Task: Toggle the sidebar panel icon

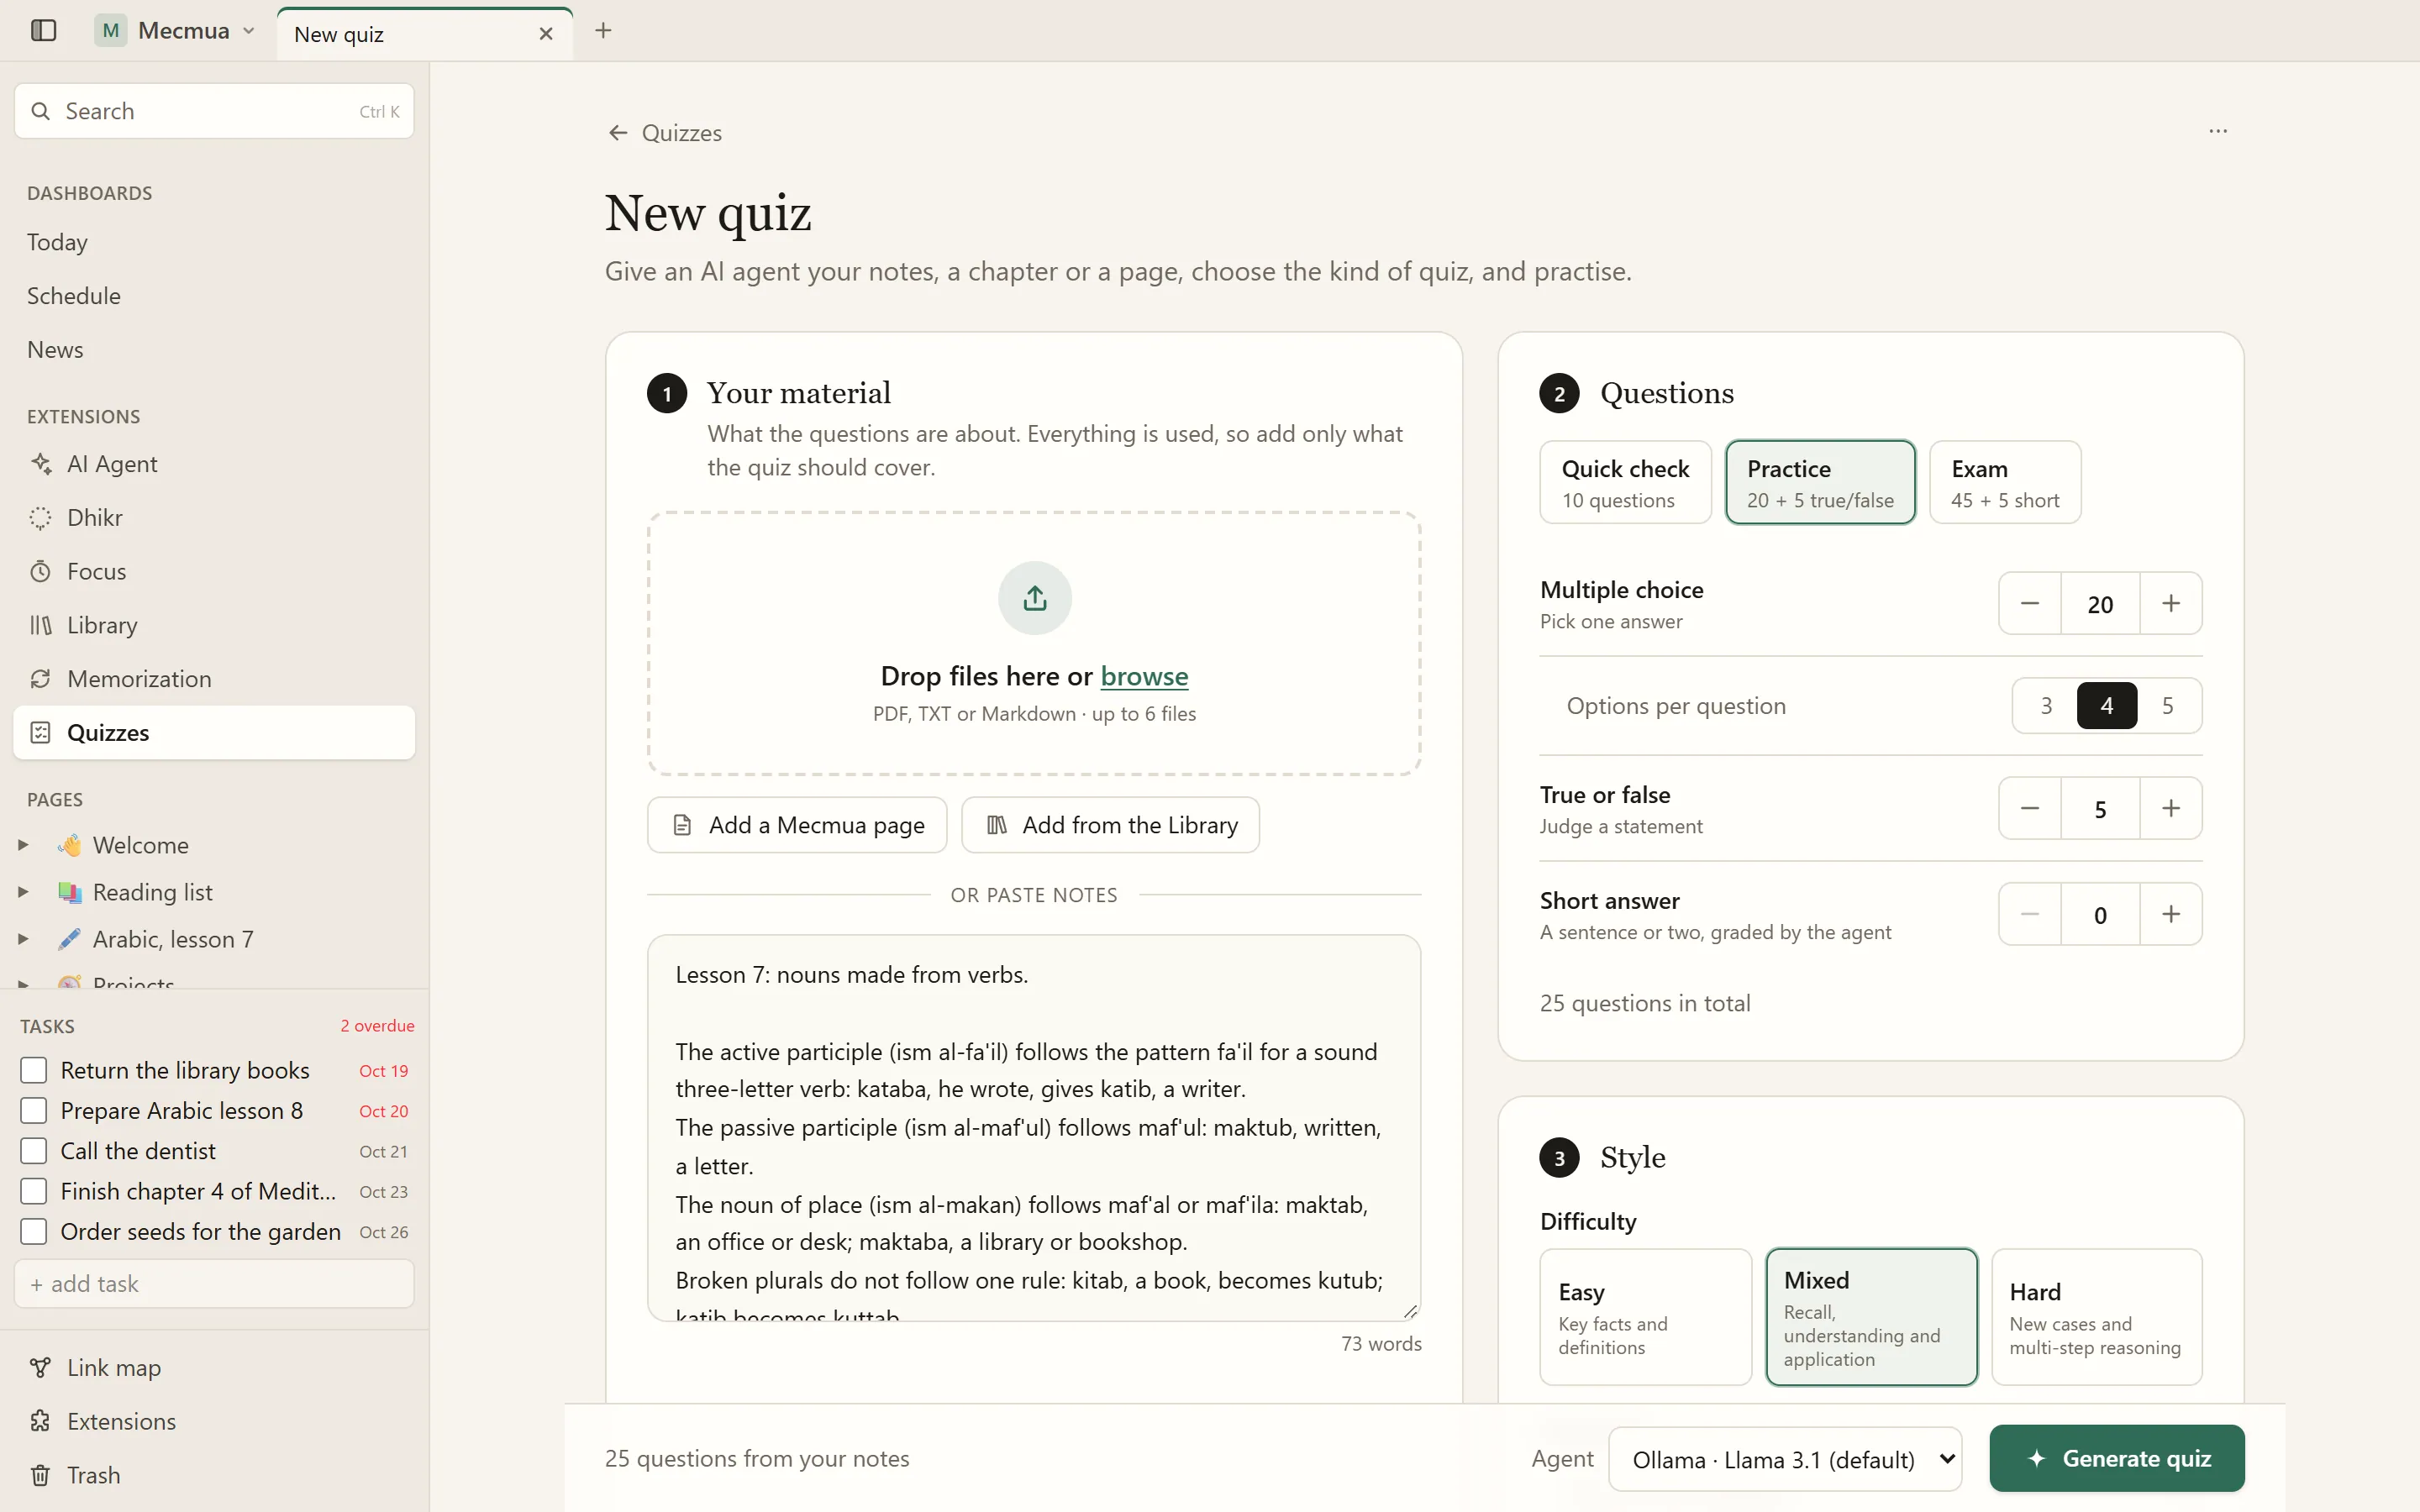Action: [x=43, y=30]
